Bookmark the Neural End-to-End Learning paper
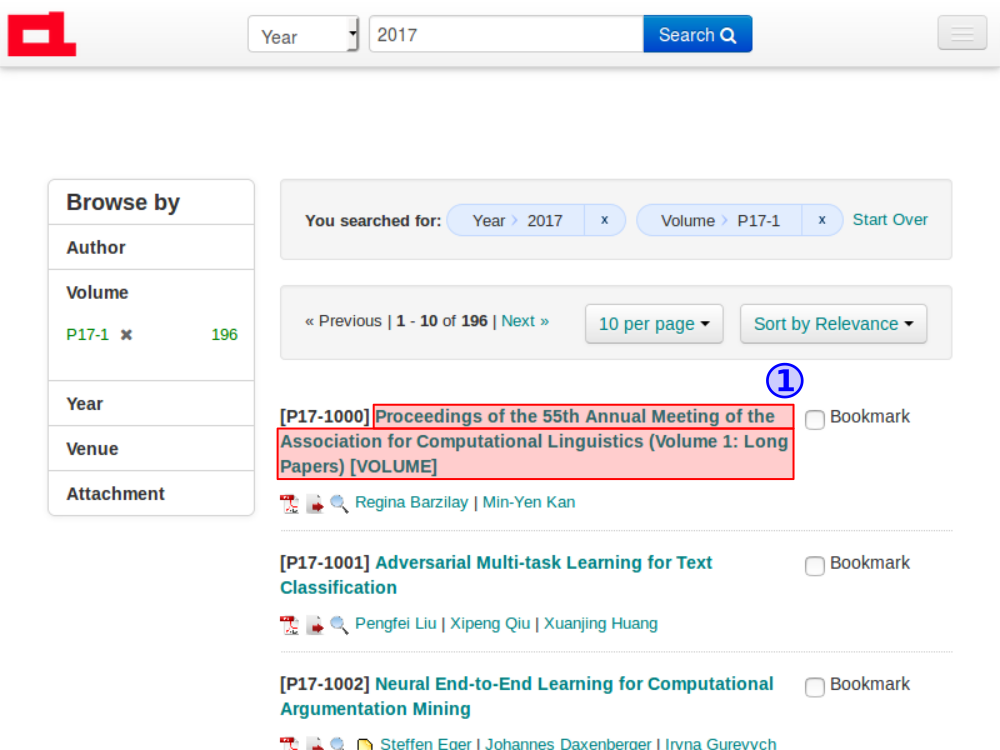 [x=814, y=687]
